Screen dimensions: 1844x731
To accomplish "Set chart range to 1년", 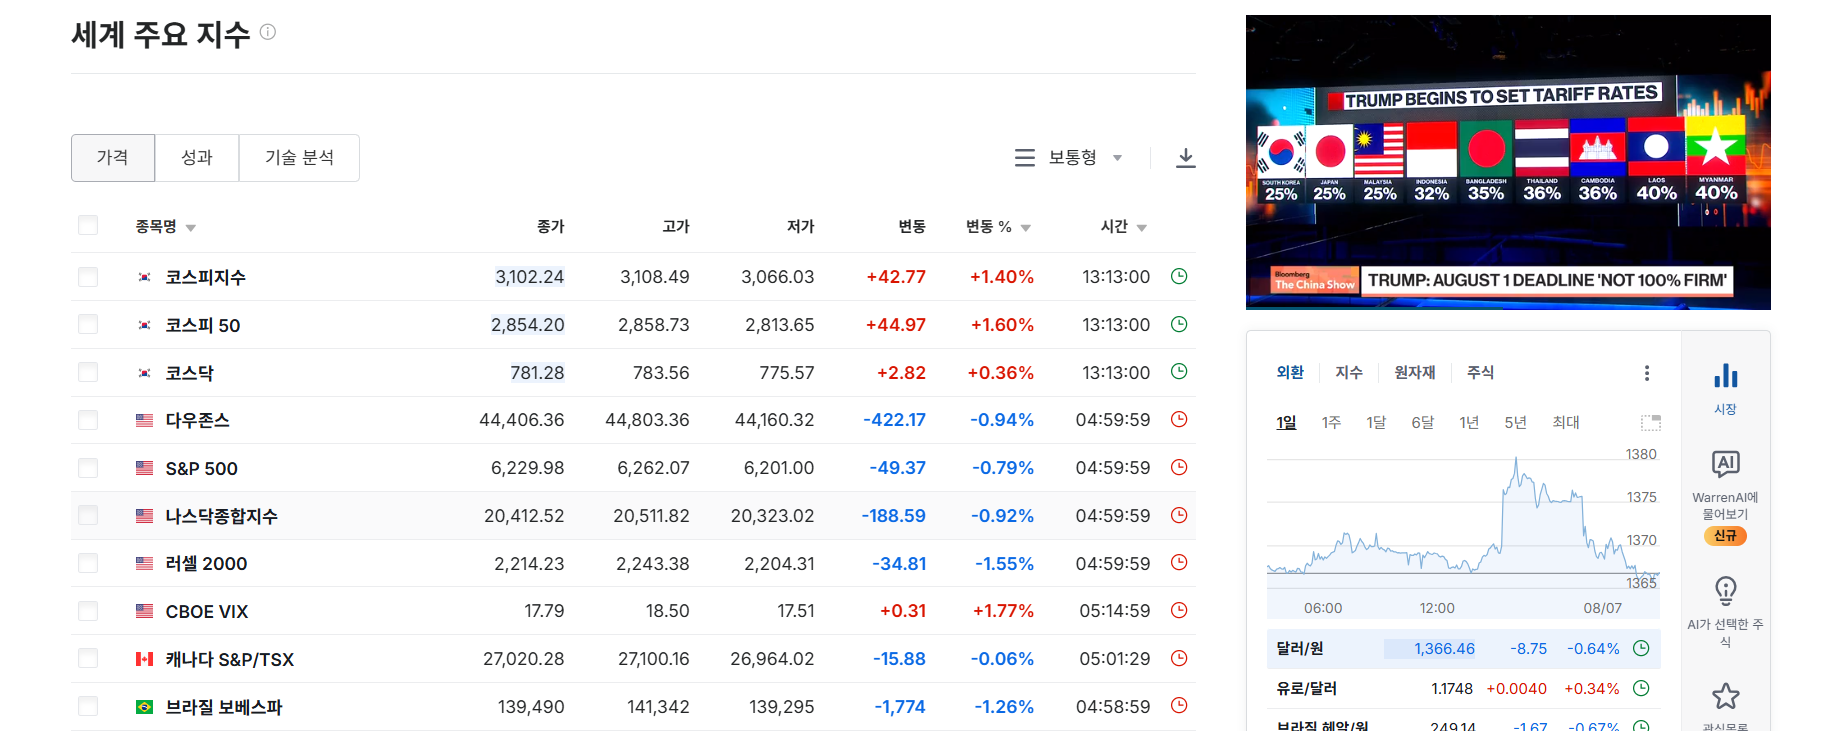I will [1469, 422].
